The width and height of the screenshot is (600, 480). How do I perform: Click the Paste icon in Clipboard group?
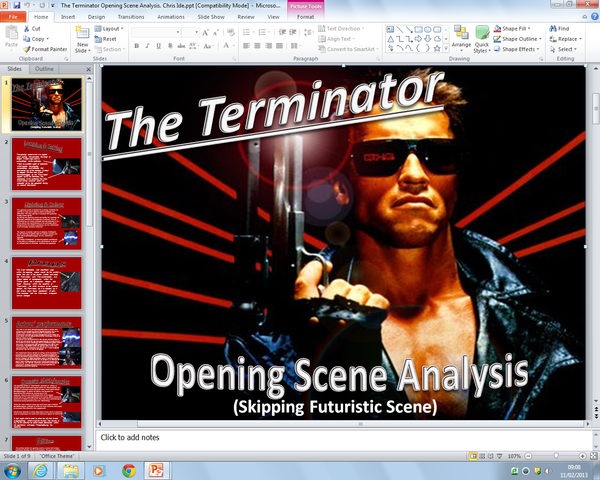tap(11, 33)
